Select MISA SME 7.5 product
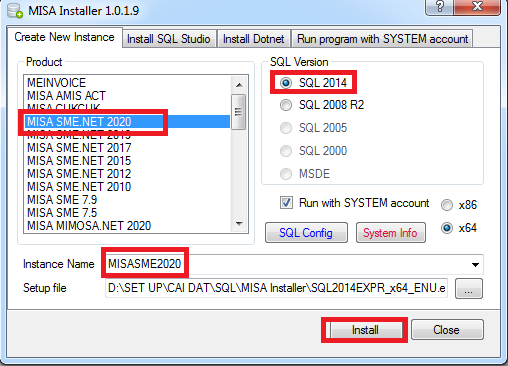This screenshot has width=508, height=366. click(127, 213)
